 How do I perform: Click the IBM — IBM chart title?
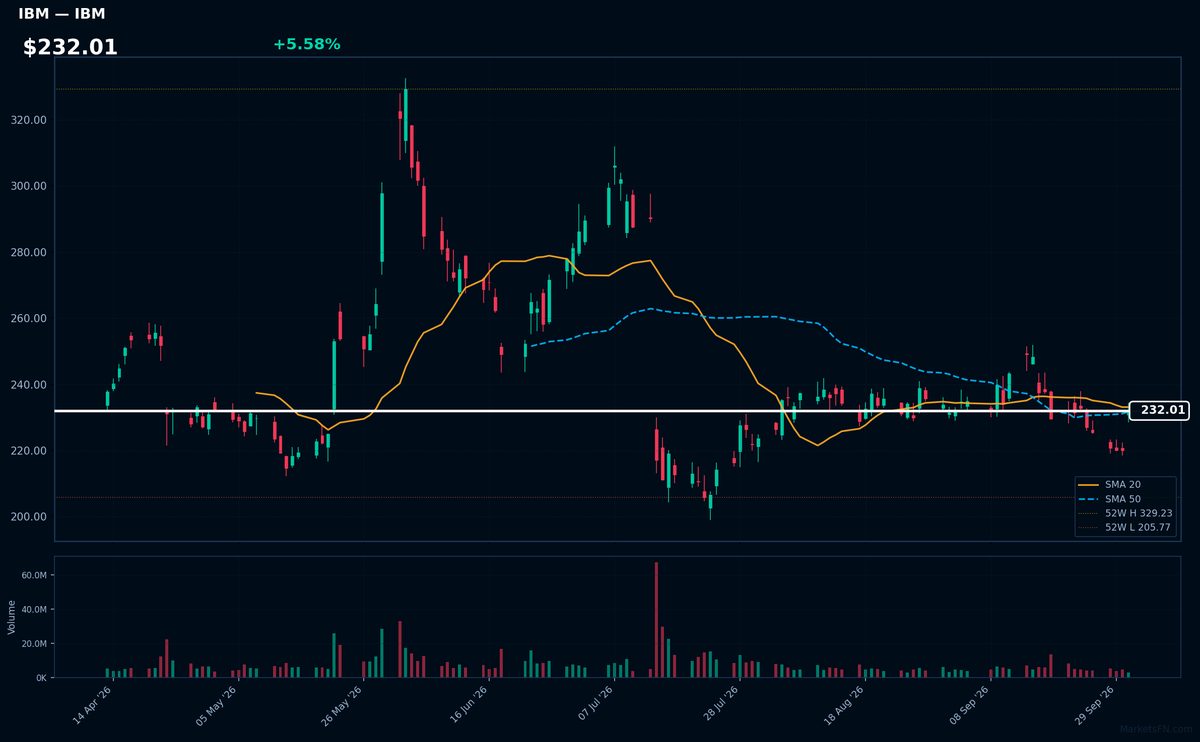click(62, 14)
